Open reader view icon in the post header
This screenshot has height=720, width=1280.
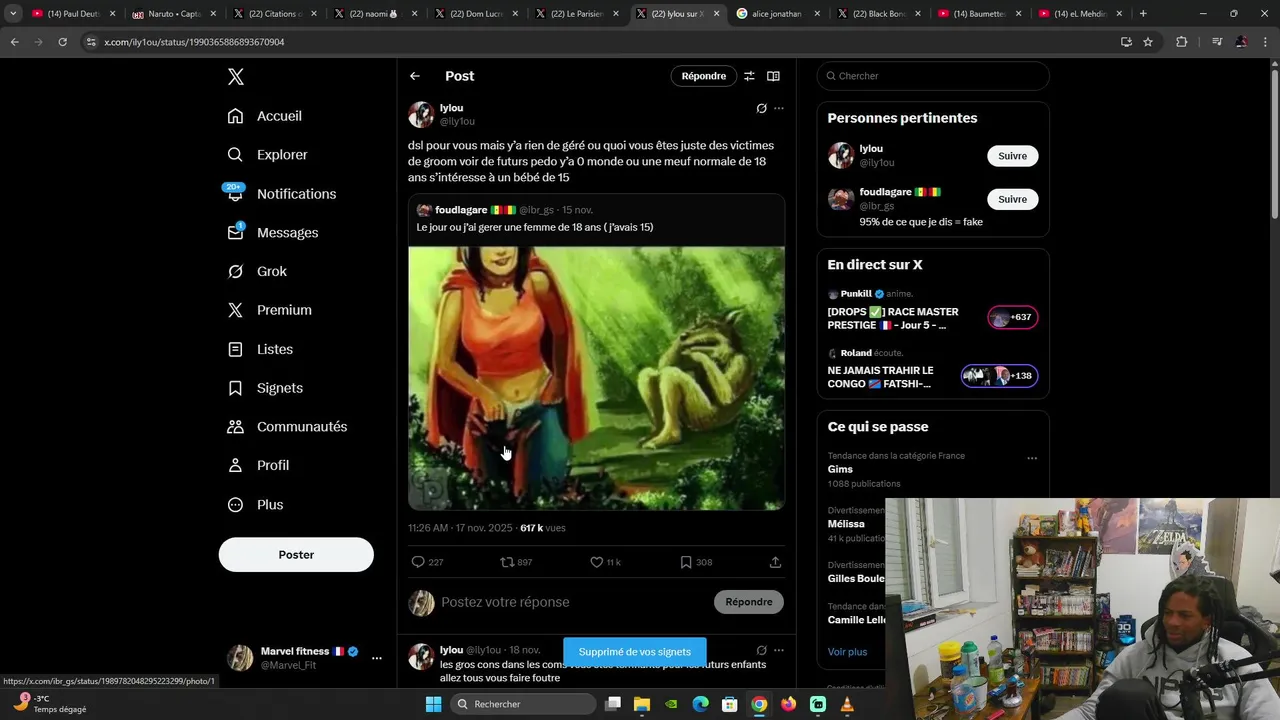pyautogui.click(x=773, y=76)
